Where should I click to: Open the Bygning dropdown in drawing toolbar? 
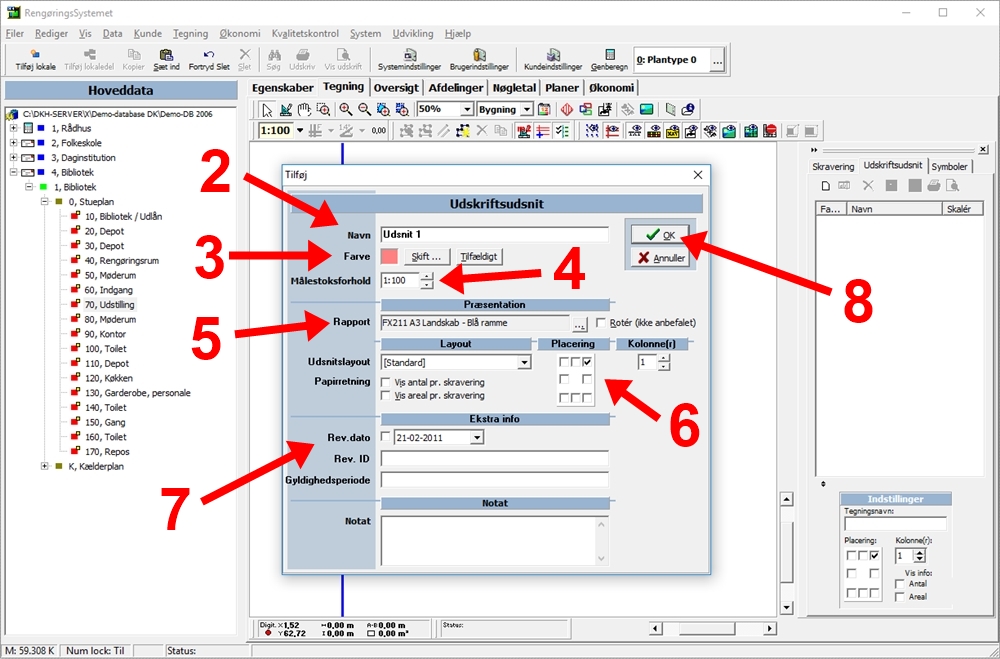[x=526, y=110]
